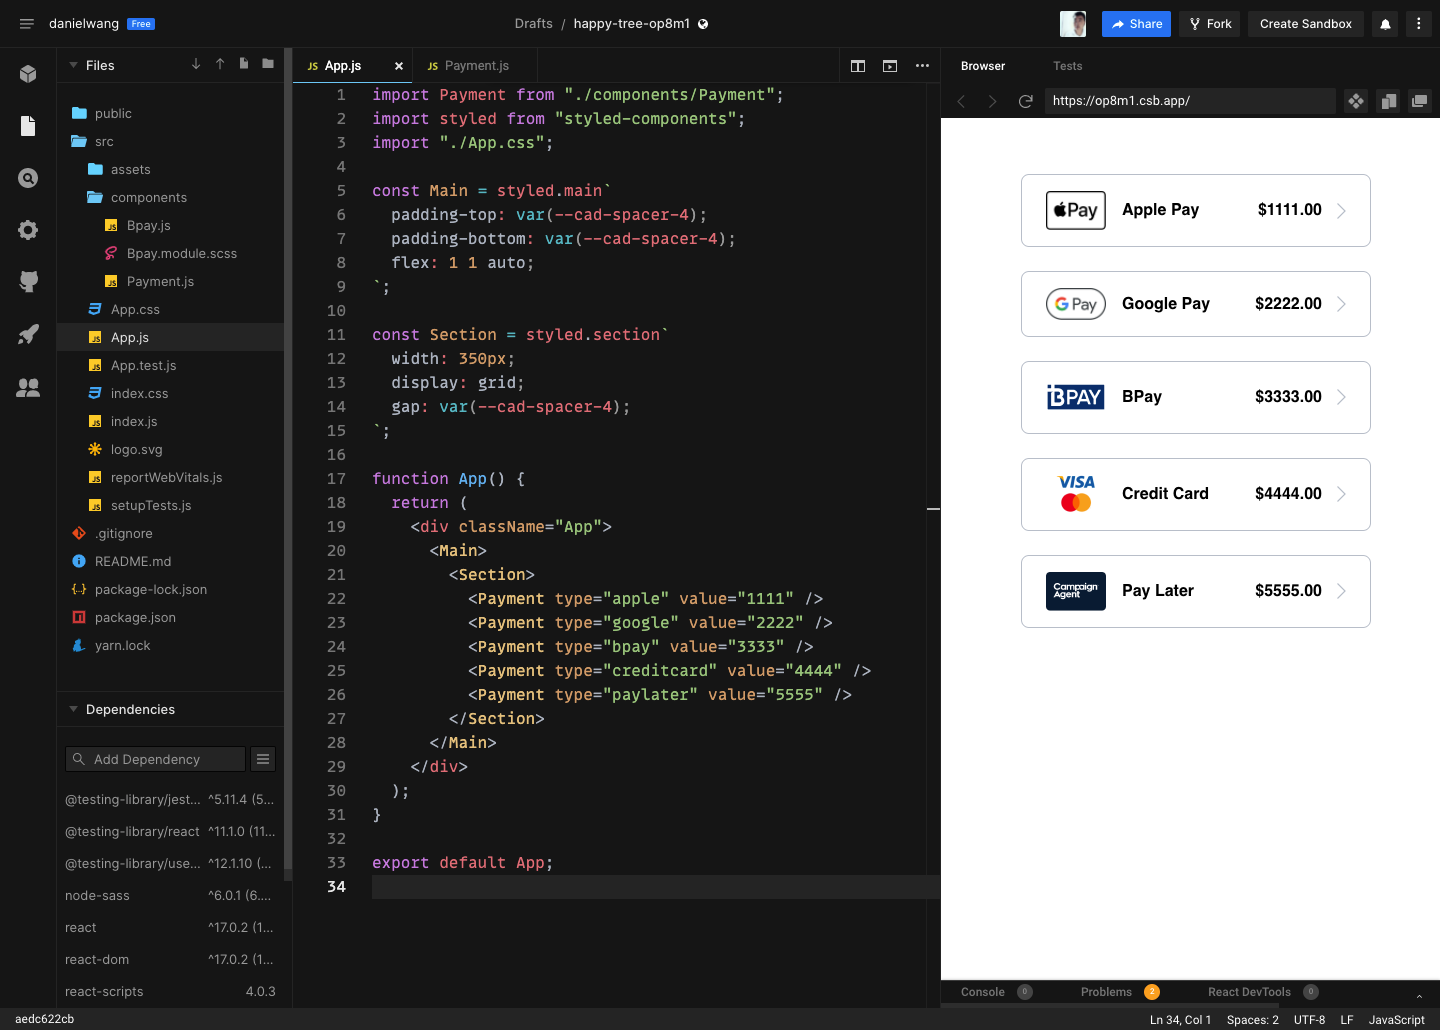Expand the assets folder
The height and width of the screenshot is (1030, 1440).
click(170, 169)
